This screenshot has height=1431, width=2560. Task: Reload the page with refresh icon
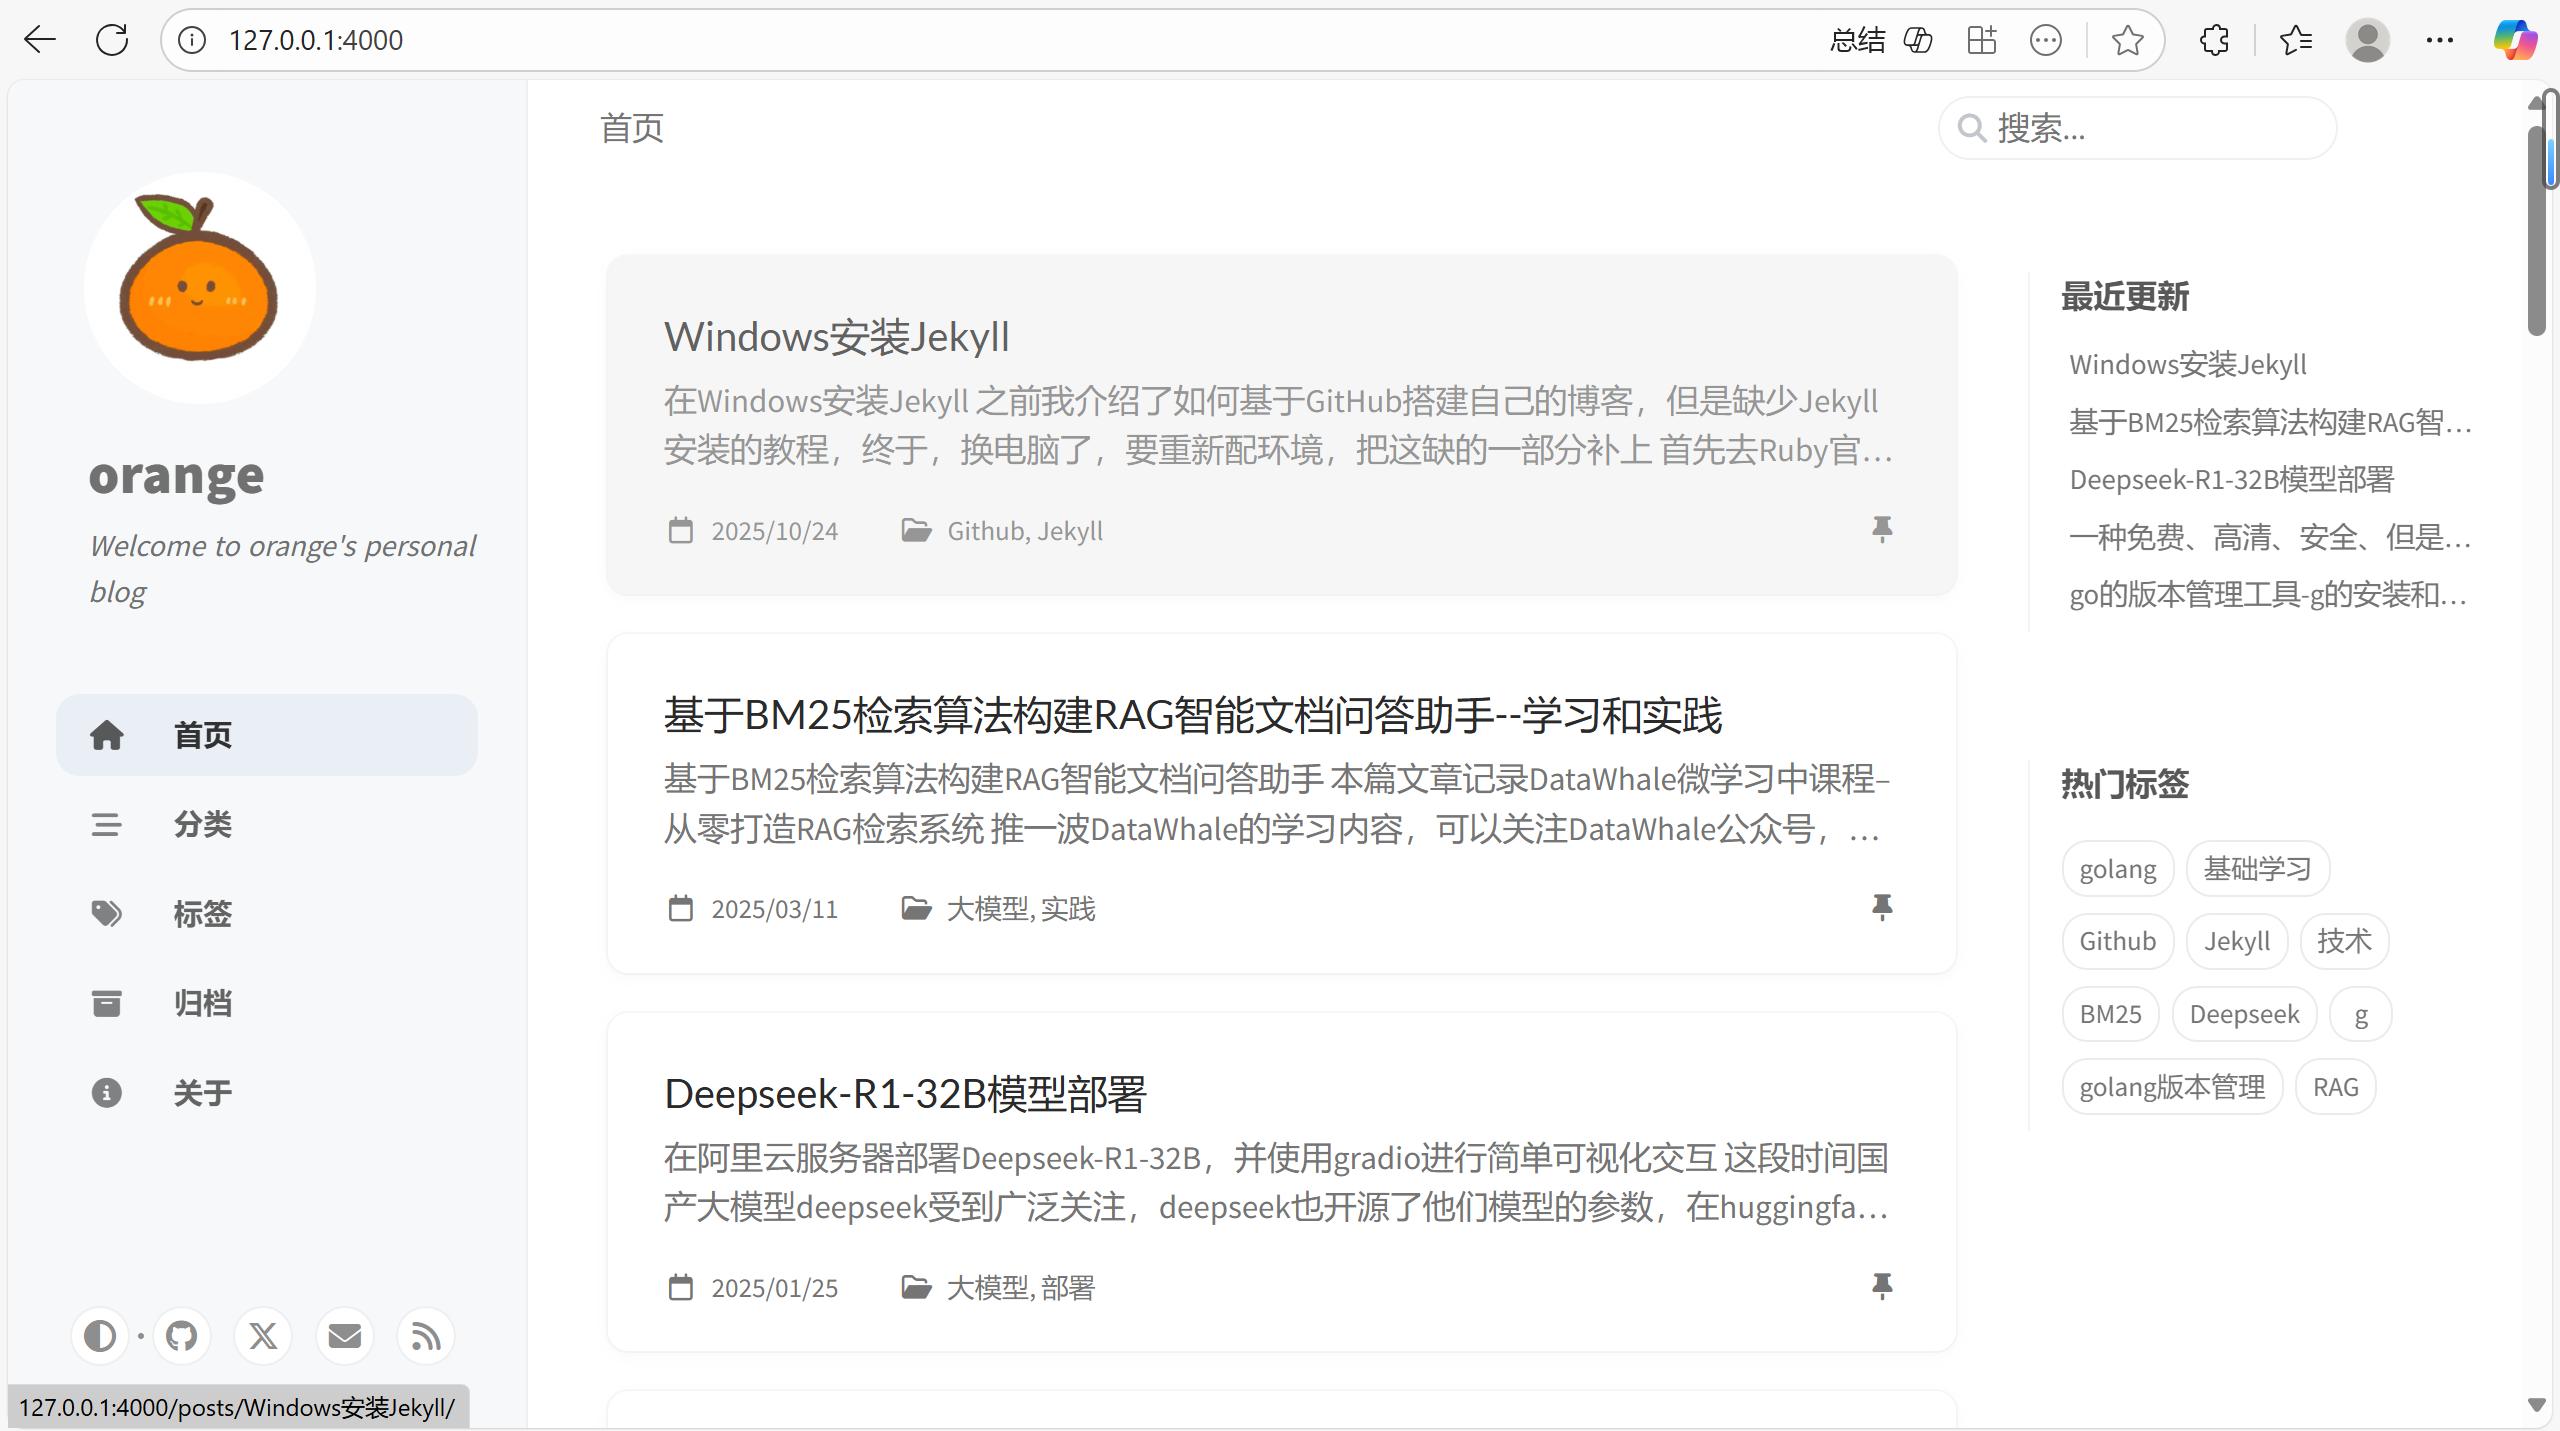tap(112, 40)
